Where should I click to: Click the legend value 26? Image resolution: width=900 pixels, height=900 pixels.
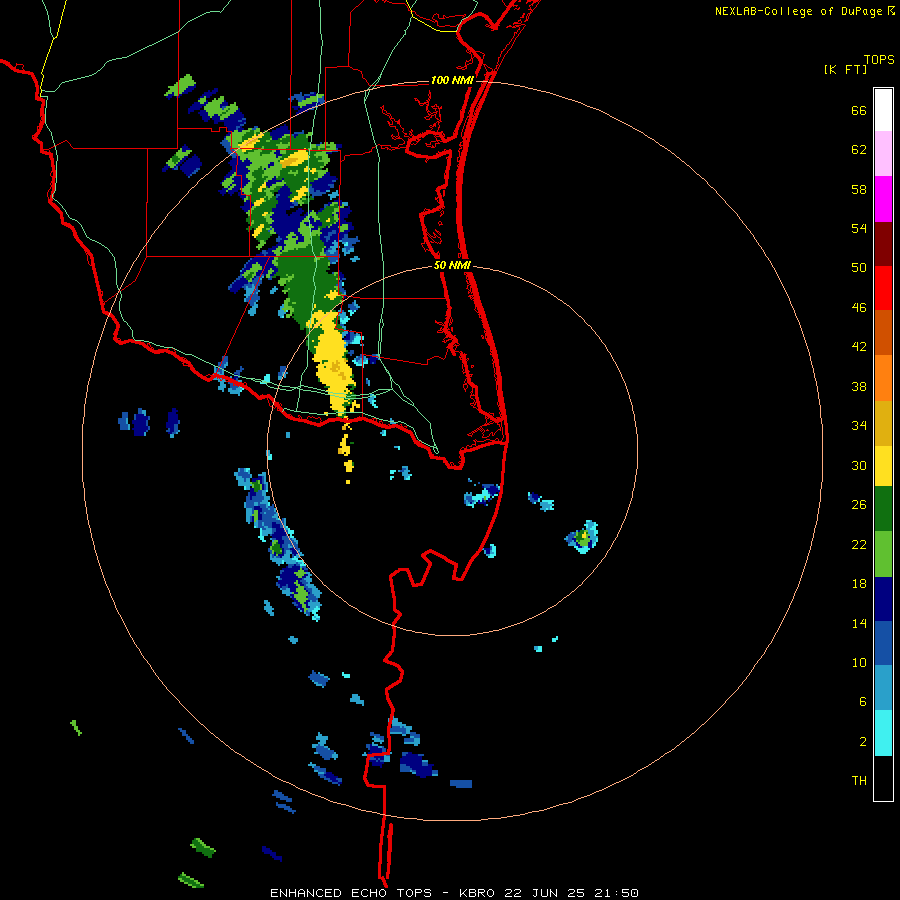pyautogui.click(x=859, y=505)
